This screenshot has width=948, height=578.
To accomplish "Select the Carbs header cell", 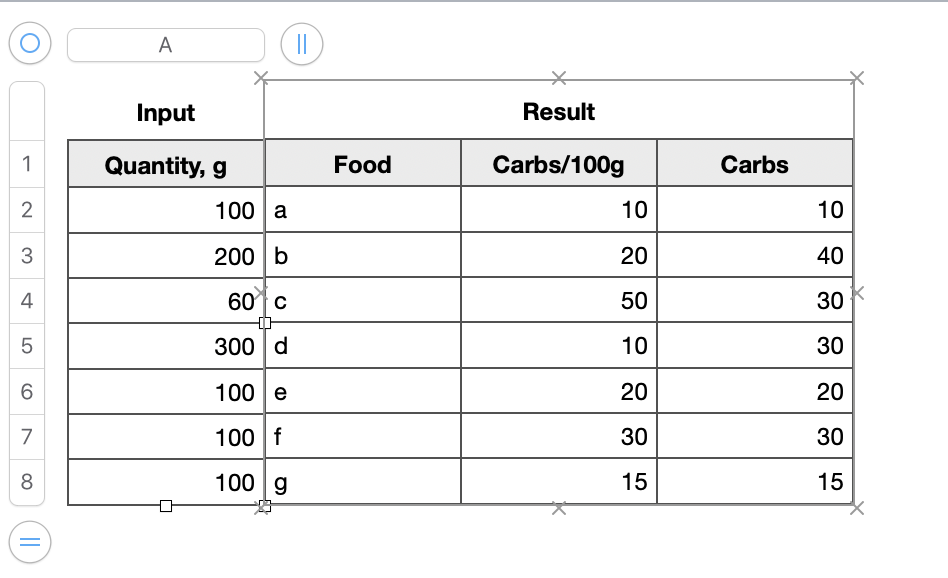I will 755,163.
